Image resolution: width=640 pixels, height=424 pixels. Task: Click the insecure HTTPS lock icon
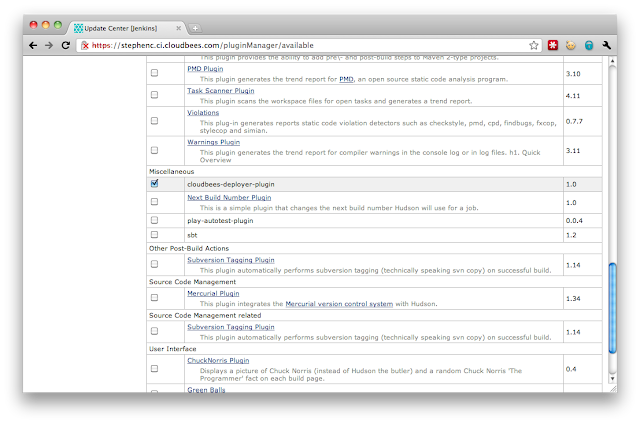(87, 45)
